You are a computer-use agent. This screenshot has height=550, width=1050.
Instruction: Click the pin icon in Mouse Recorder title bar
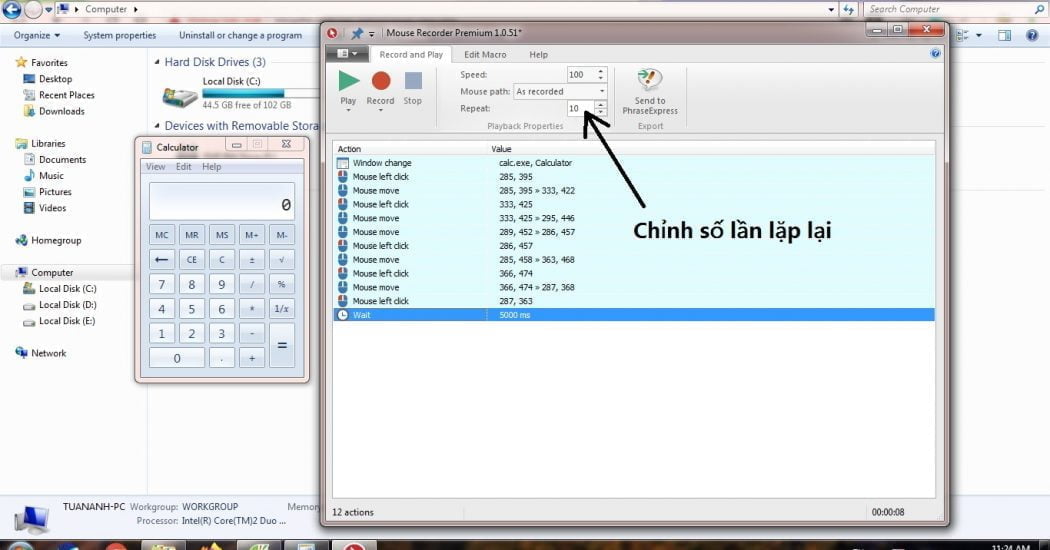[x=356, y=33]
